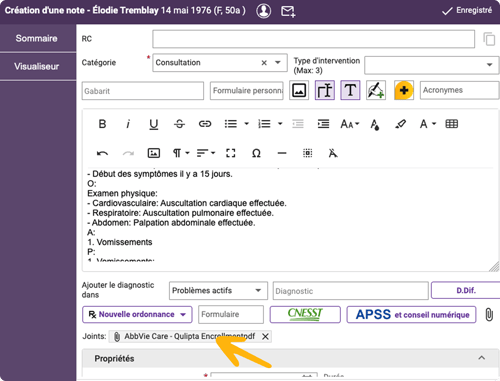
Task: Click the insert image editor icon
Action: coord(154,153)
